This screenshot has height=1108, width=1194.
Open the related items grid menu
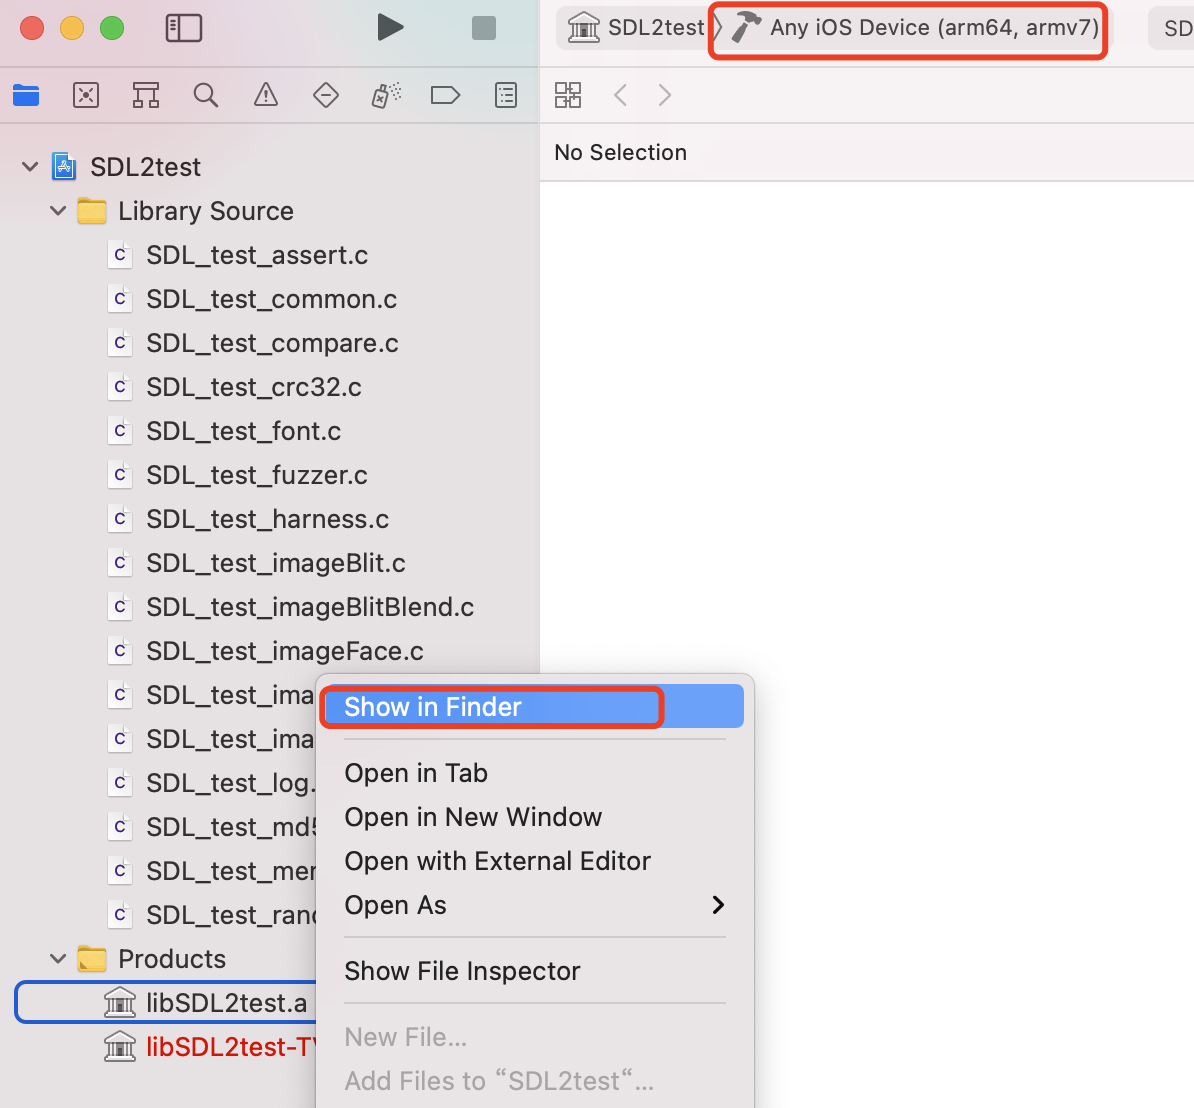tap(567, 95)
